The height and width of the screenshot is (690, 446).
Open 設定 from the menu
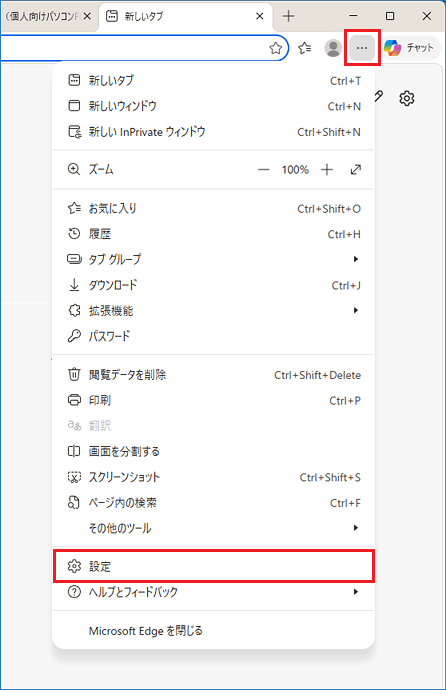[214, 566]
